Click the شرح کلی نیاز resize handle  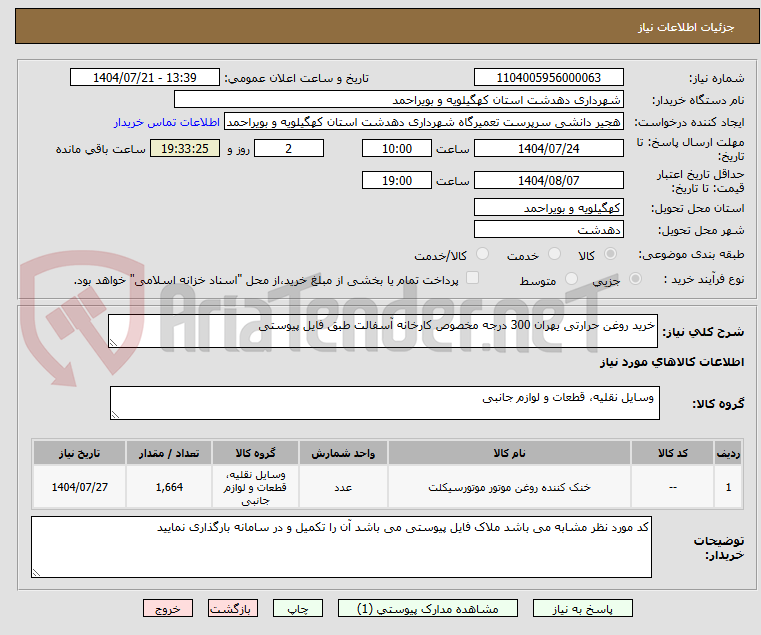tap(113, 343)
